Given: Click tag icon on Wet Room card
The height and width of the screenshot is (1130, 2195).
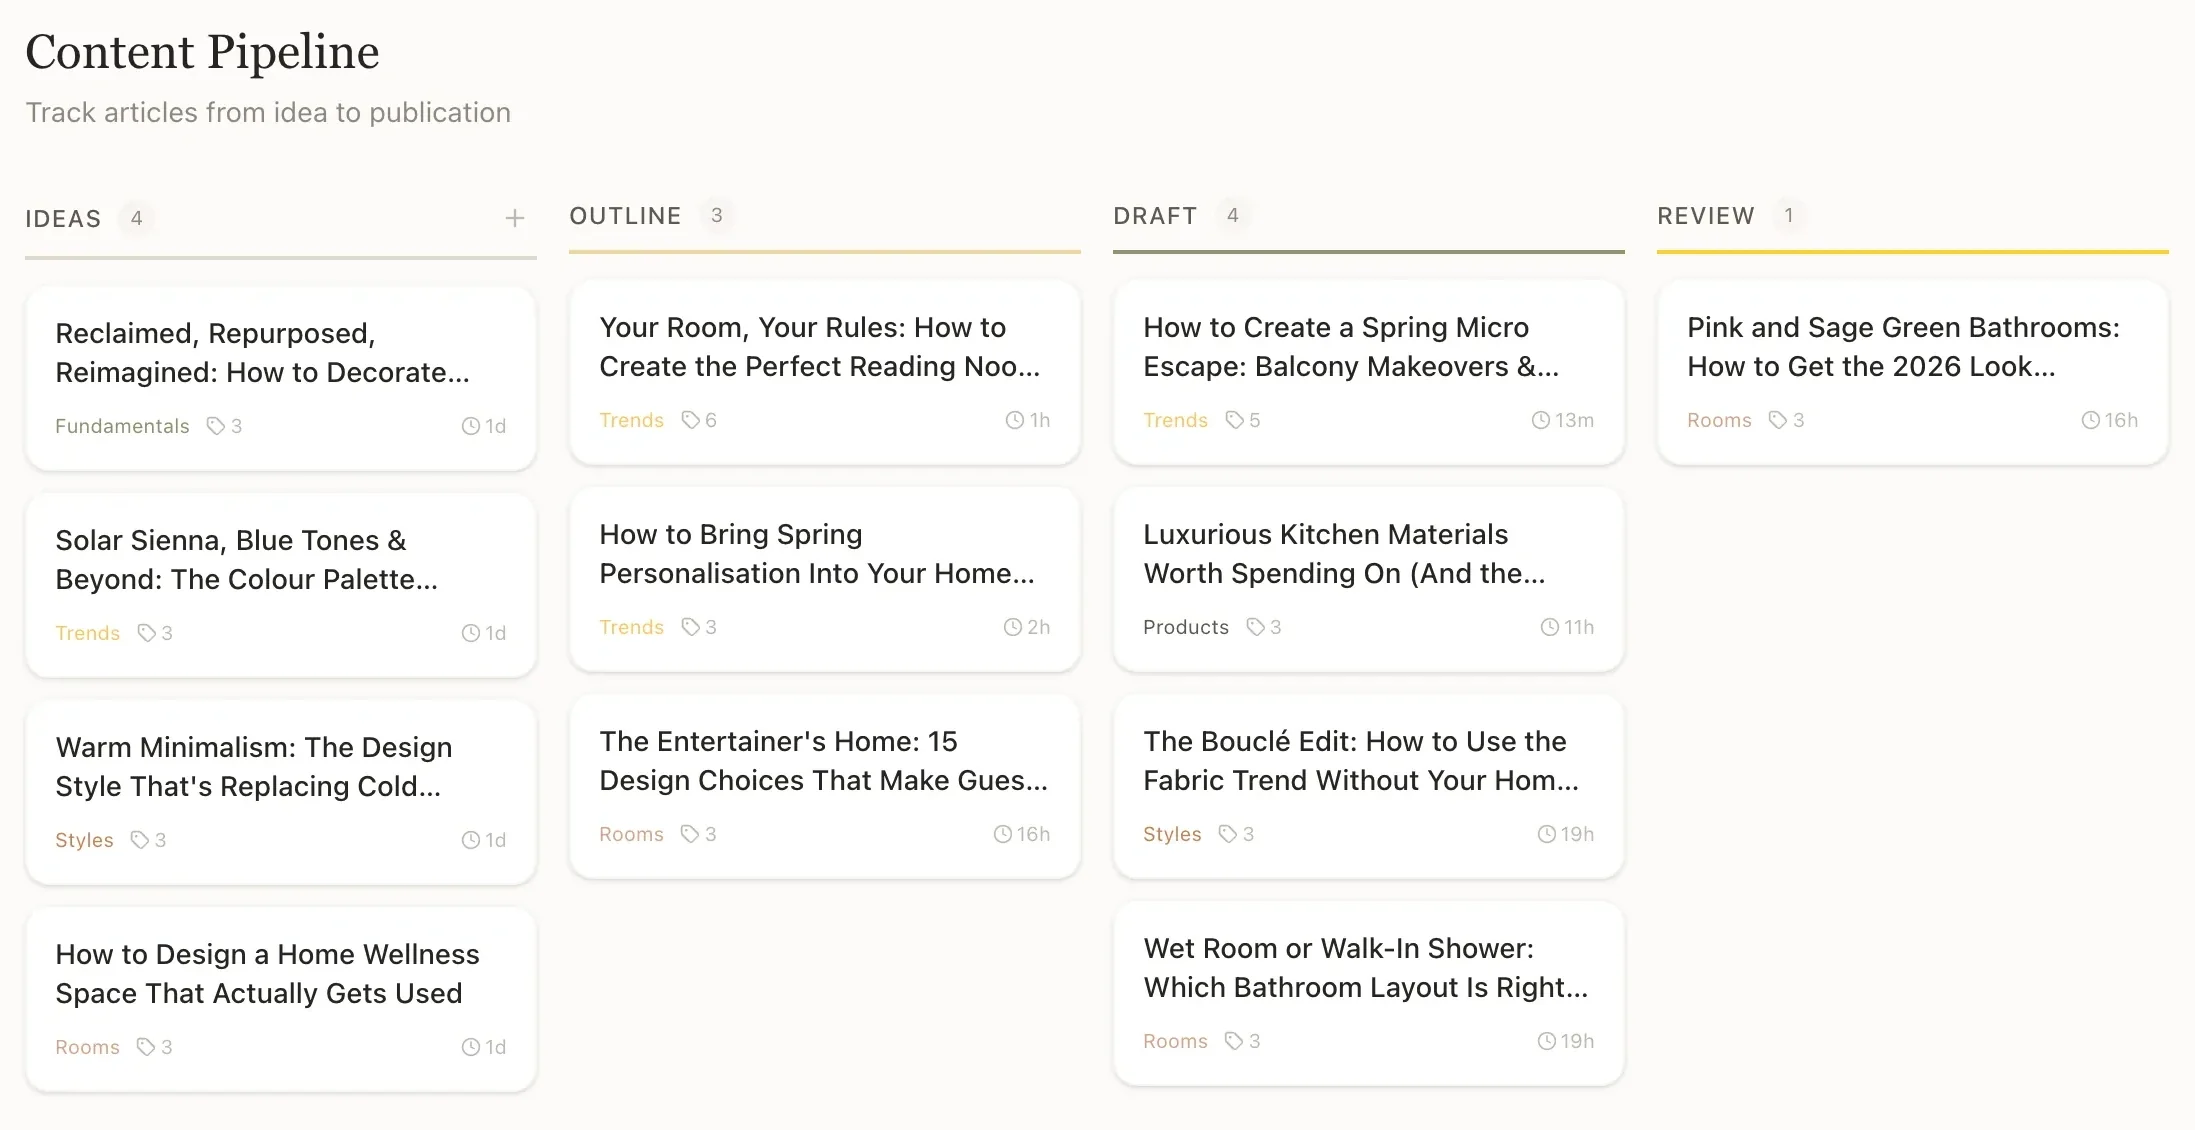Looking at the screenshot, I should tap(1234, 1041).
